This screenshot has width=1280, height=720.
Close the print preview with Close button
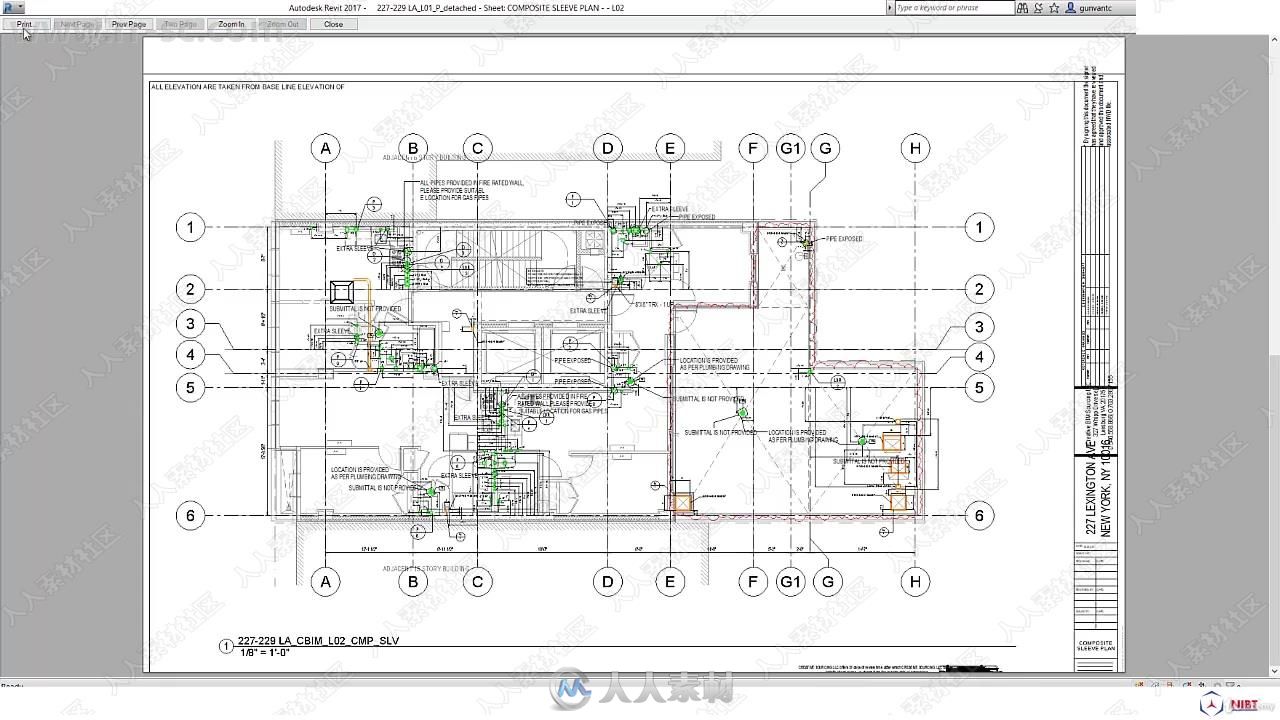pos(334,24)
